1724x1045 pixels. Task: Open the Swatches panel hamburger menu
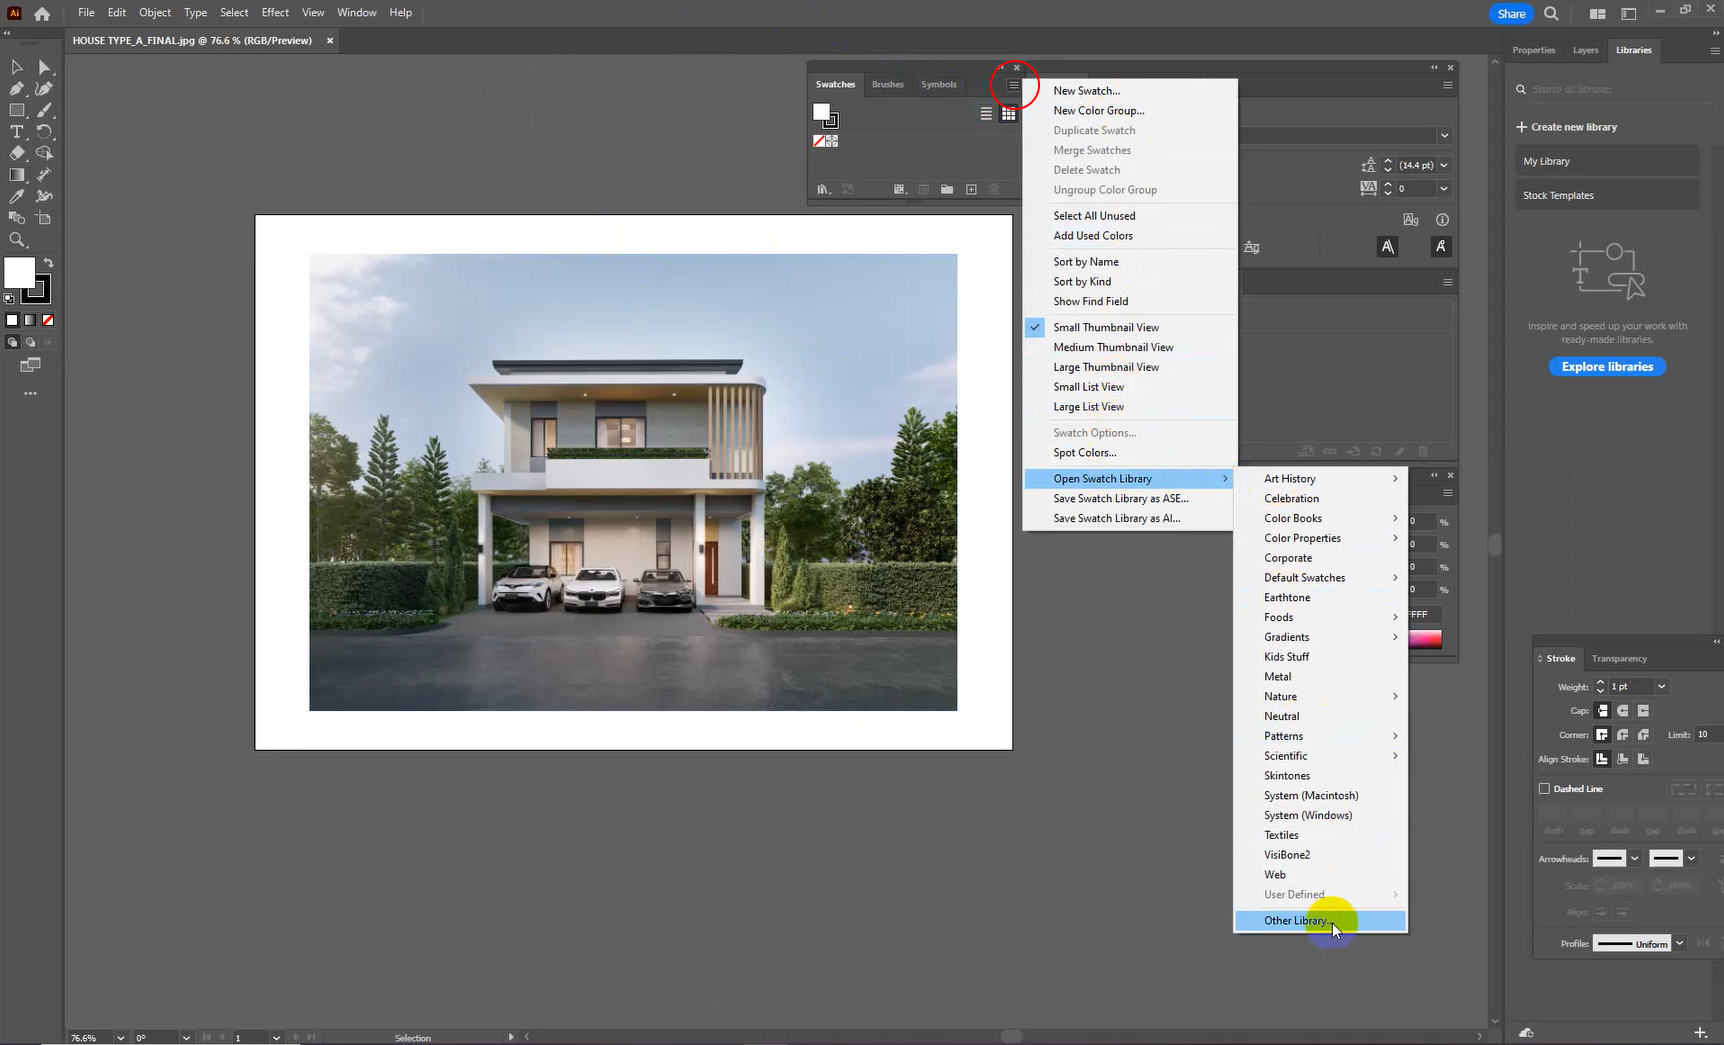pyautogui.click(x=1013, y=85)
